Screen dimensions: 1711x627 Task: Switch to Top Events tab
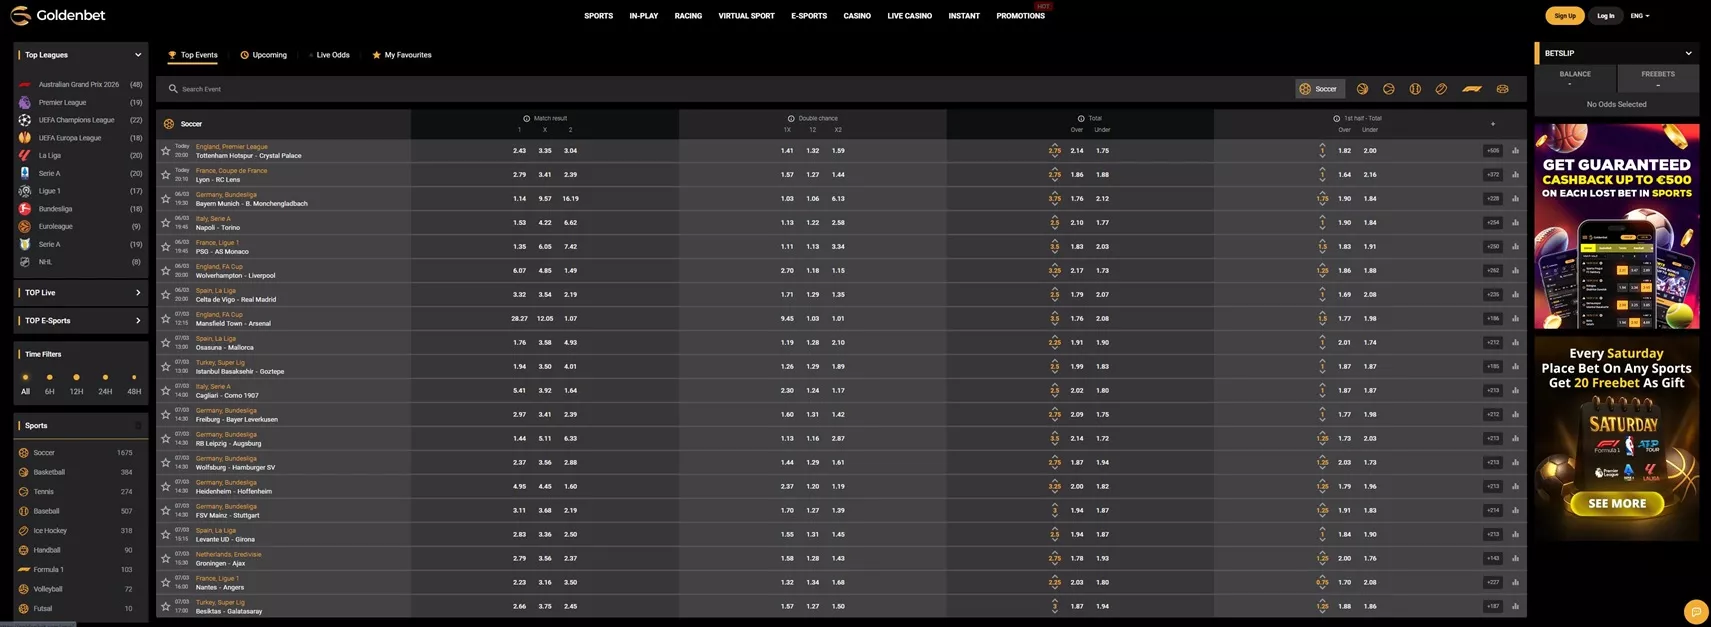coord(193,55)
